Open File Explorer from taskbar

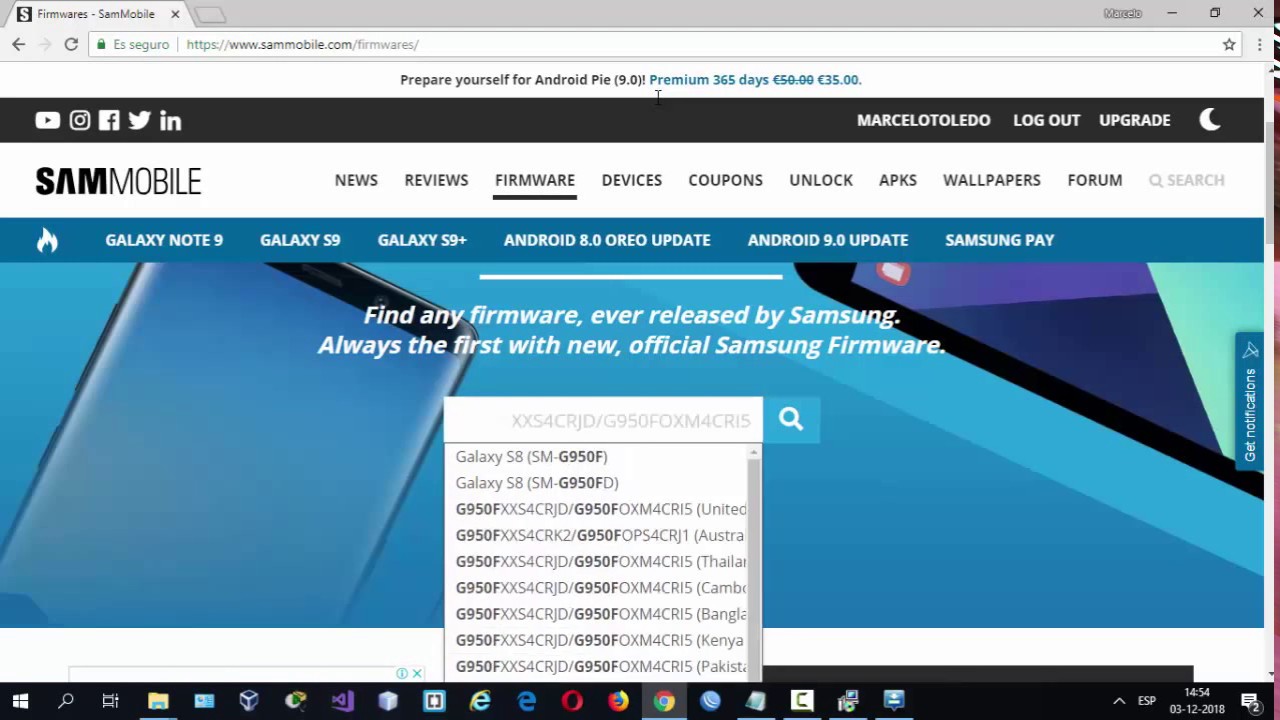coord(158,701)
